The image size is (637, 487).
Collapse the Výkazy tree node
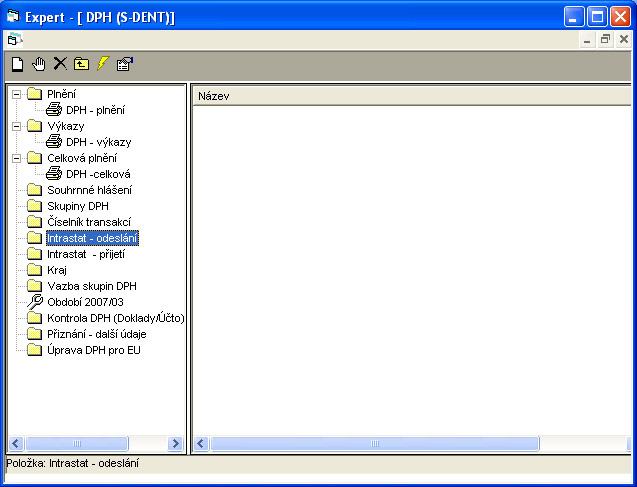pos(16,126)
